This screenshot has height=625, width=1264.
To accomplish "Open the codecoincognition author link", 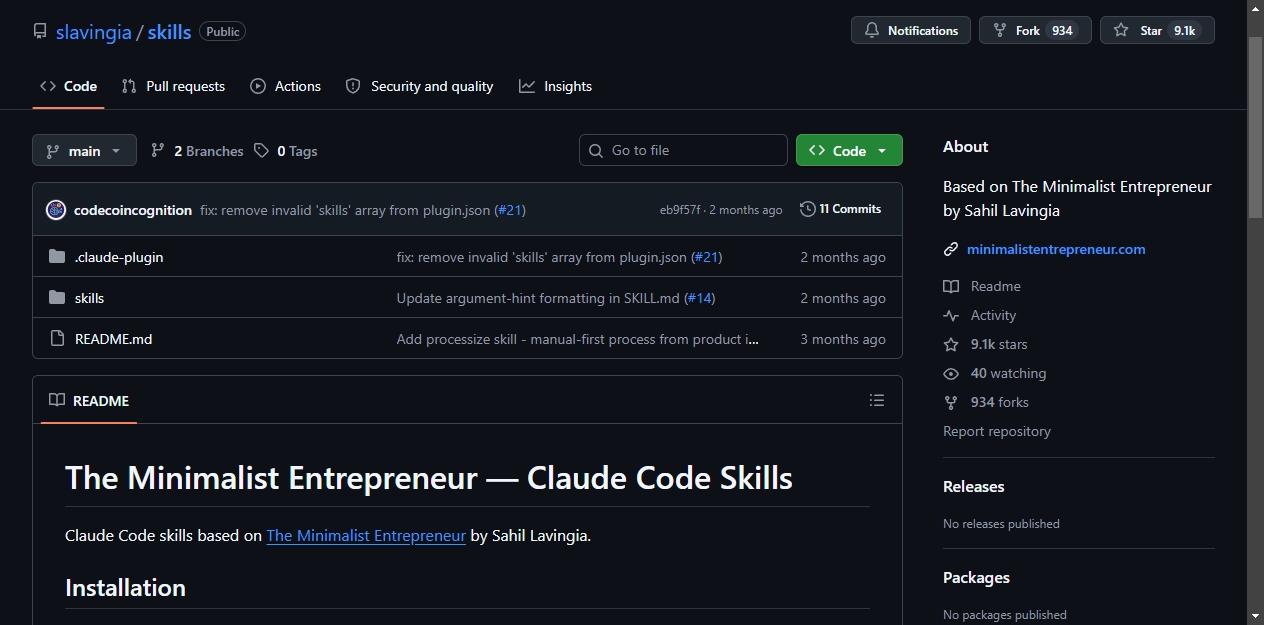I will tap(133, 210).
